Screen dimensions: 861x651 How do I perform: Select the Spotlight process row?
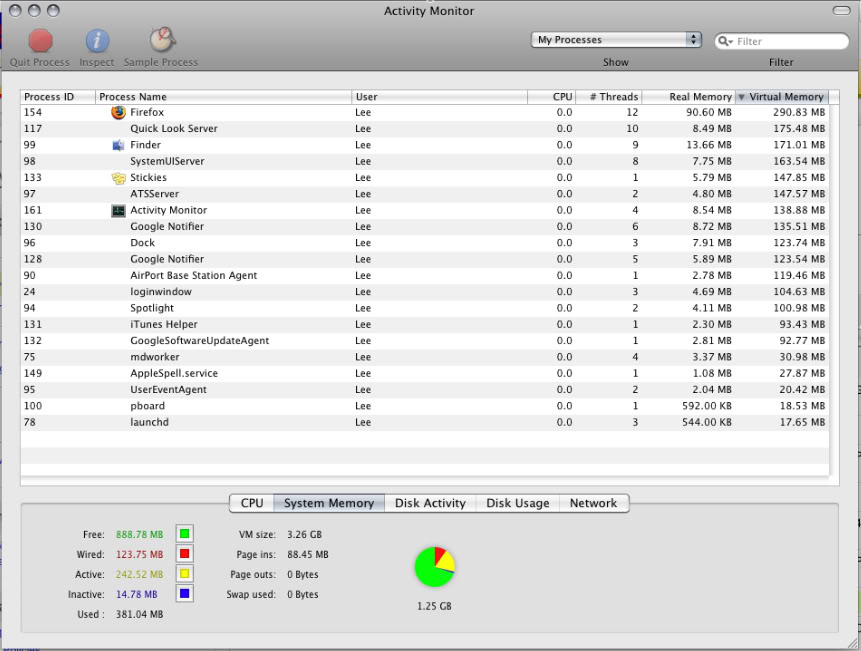(424, 308)
